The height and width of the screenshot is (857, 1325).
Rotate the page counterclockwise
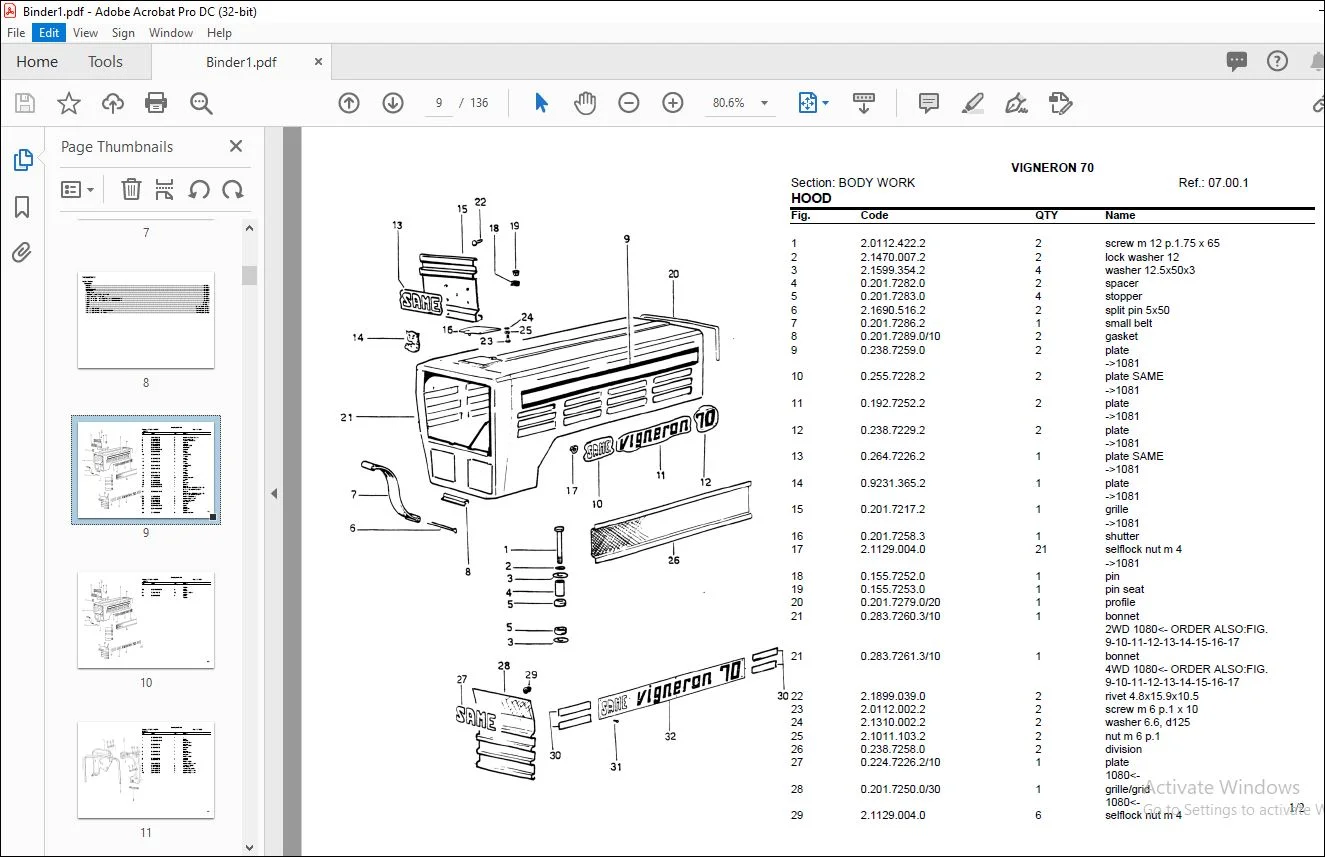(x=199, y=189)
